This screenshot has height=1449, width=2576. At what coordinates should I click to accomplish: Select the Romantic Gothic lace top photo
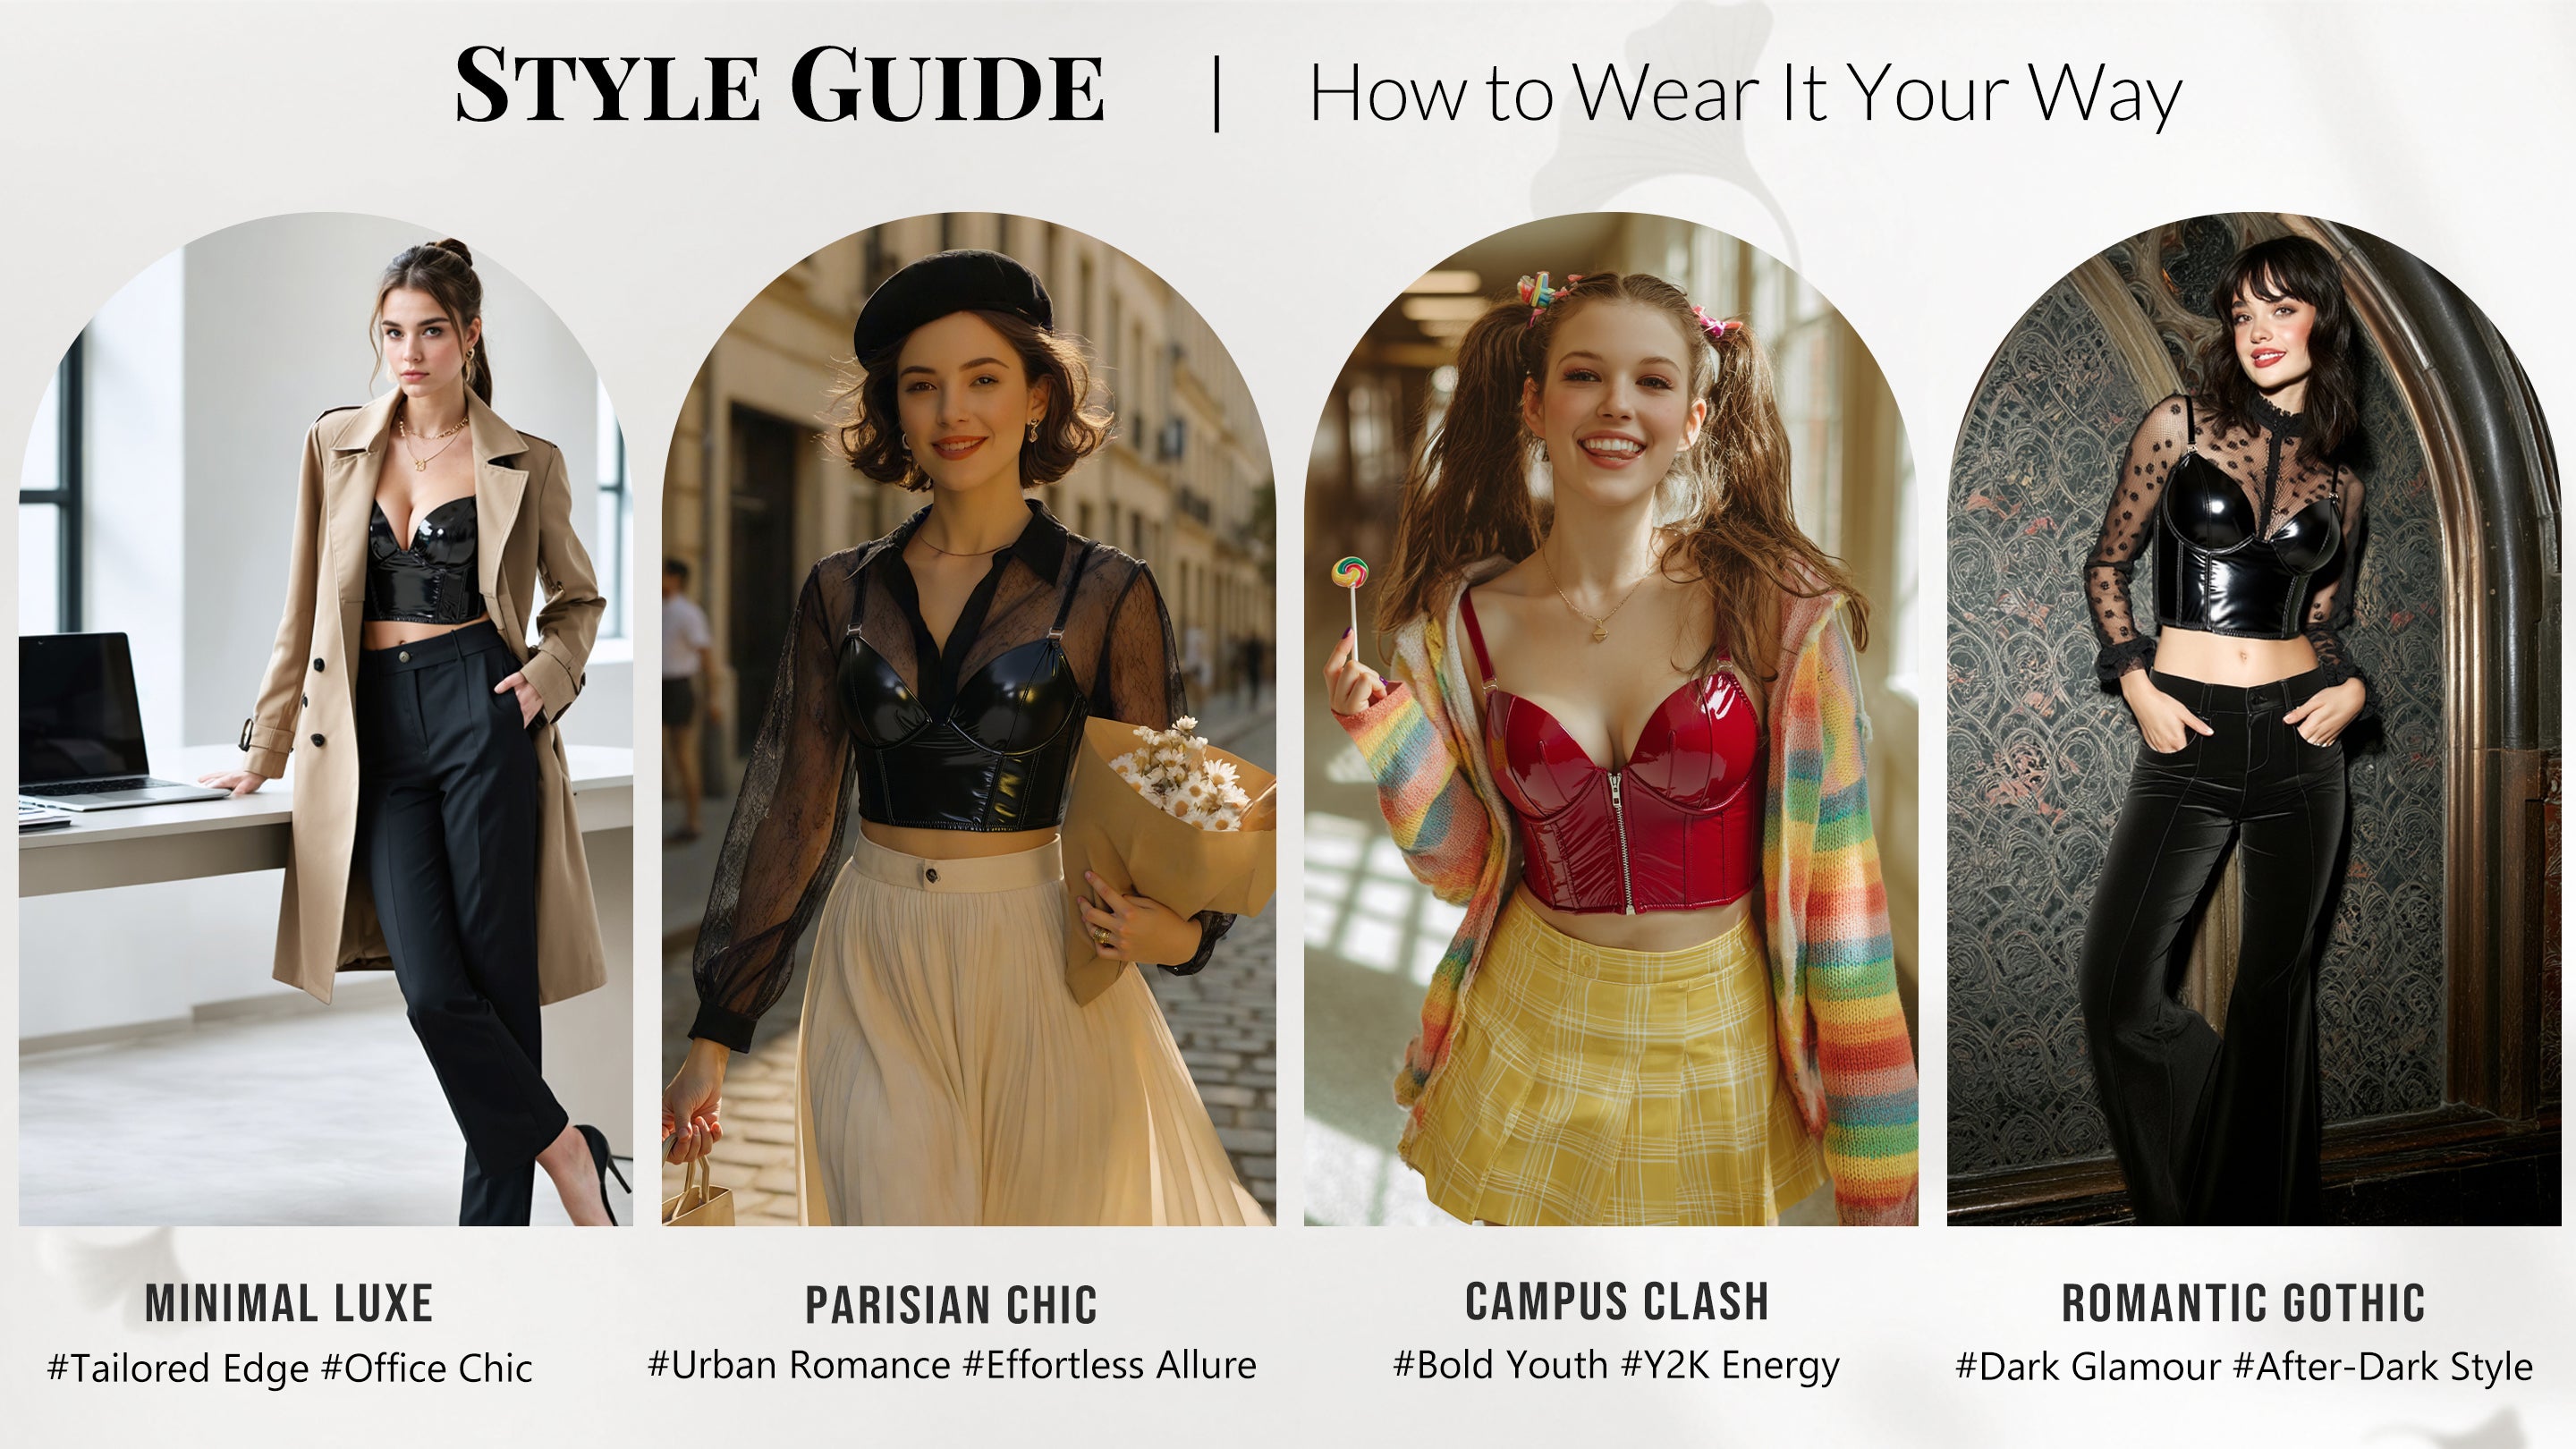click(2254, 719)
